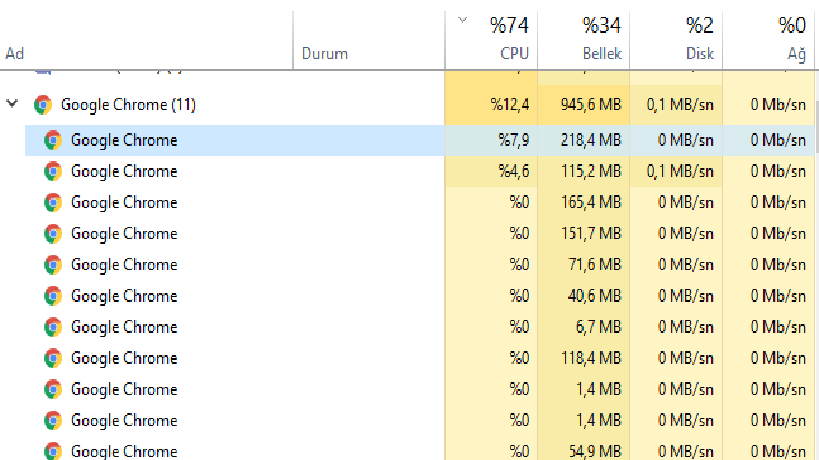Click the Chrome icon of Google Chrome (11)

[x=43, y=105]
